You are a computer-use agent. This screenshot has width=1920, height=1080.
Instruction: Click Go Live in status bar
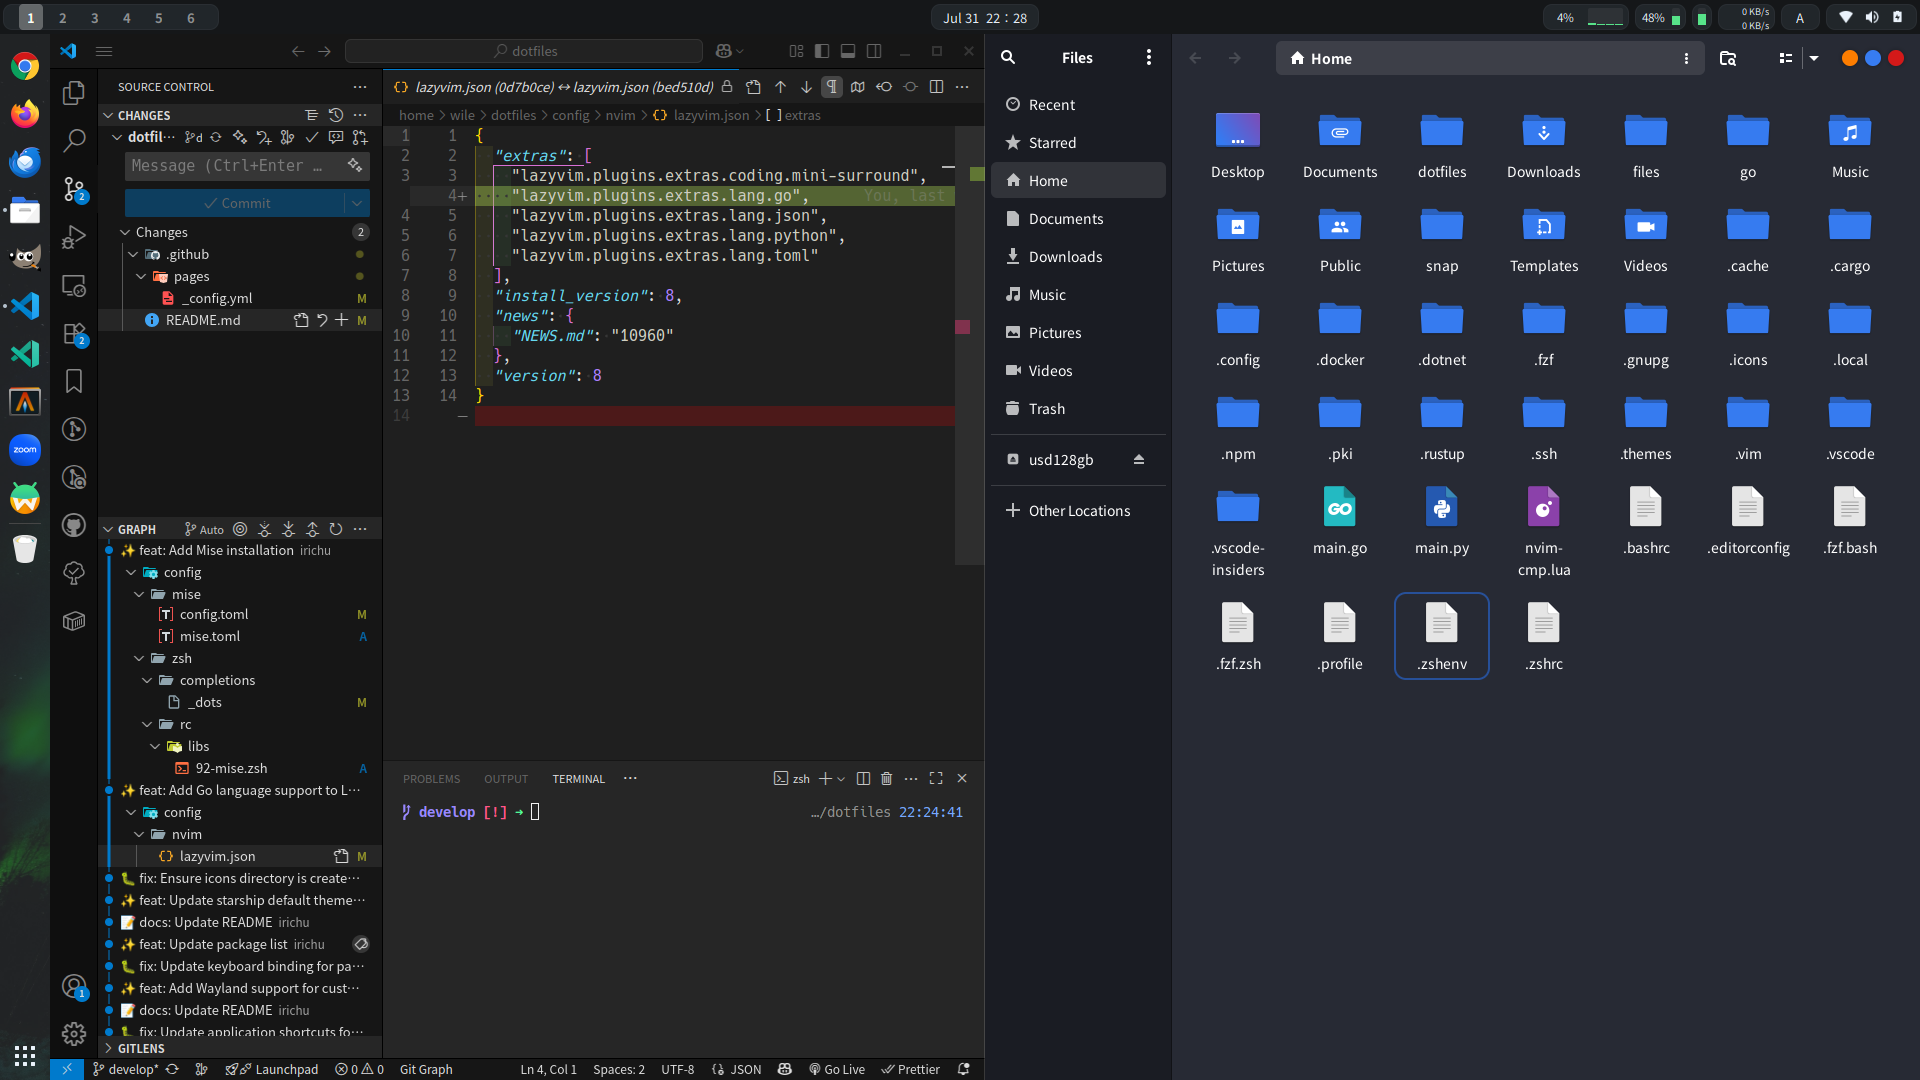836,1069
